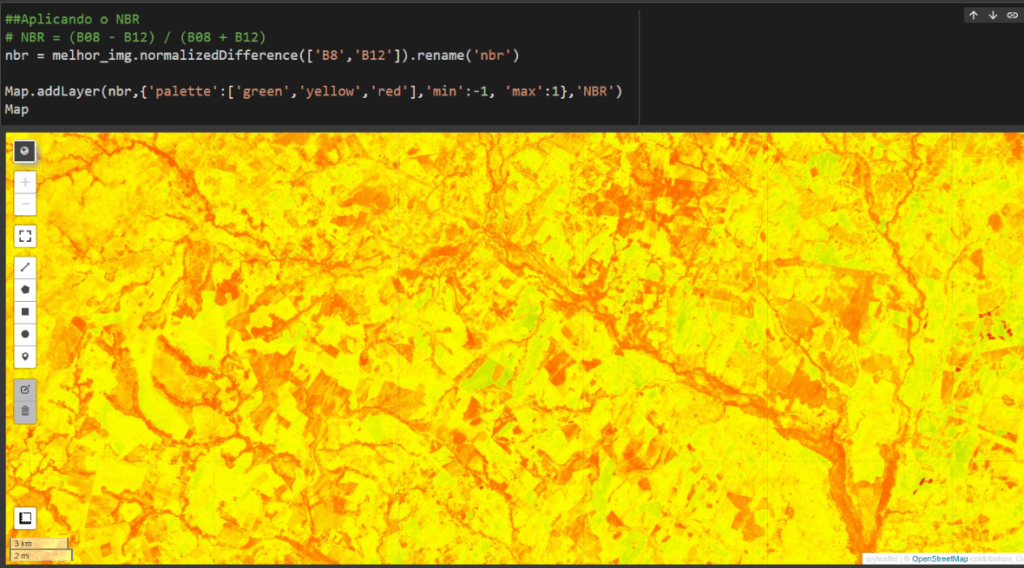1024x568 pixels.
Task: Select the draw rectangle tool
Action: 25,311
